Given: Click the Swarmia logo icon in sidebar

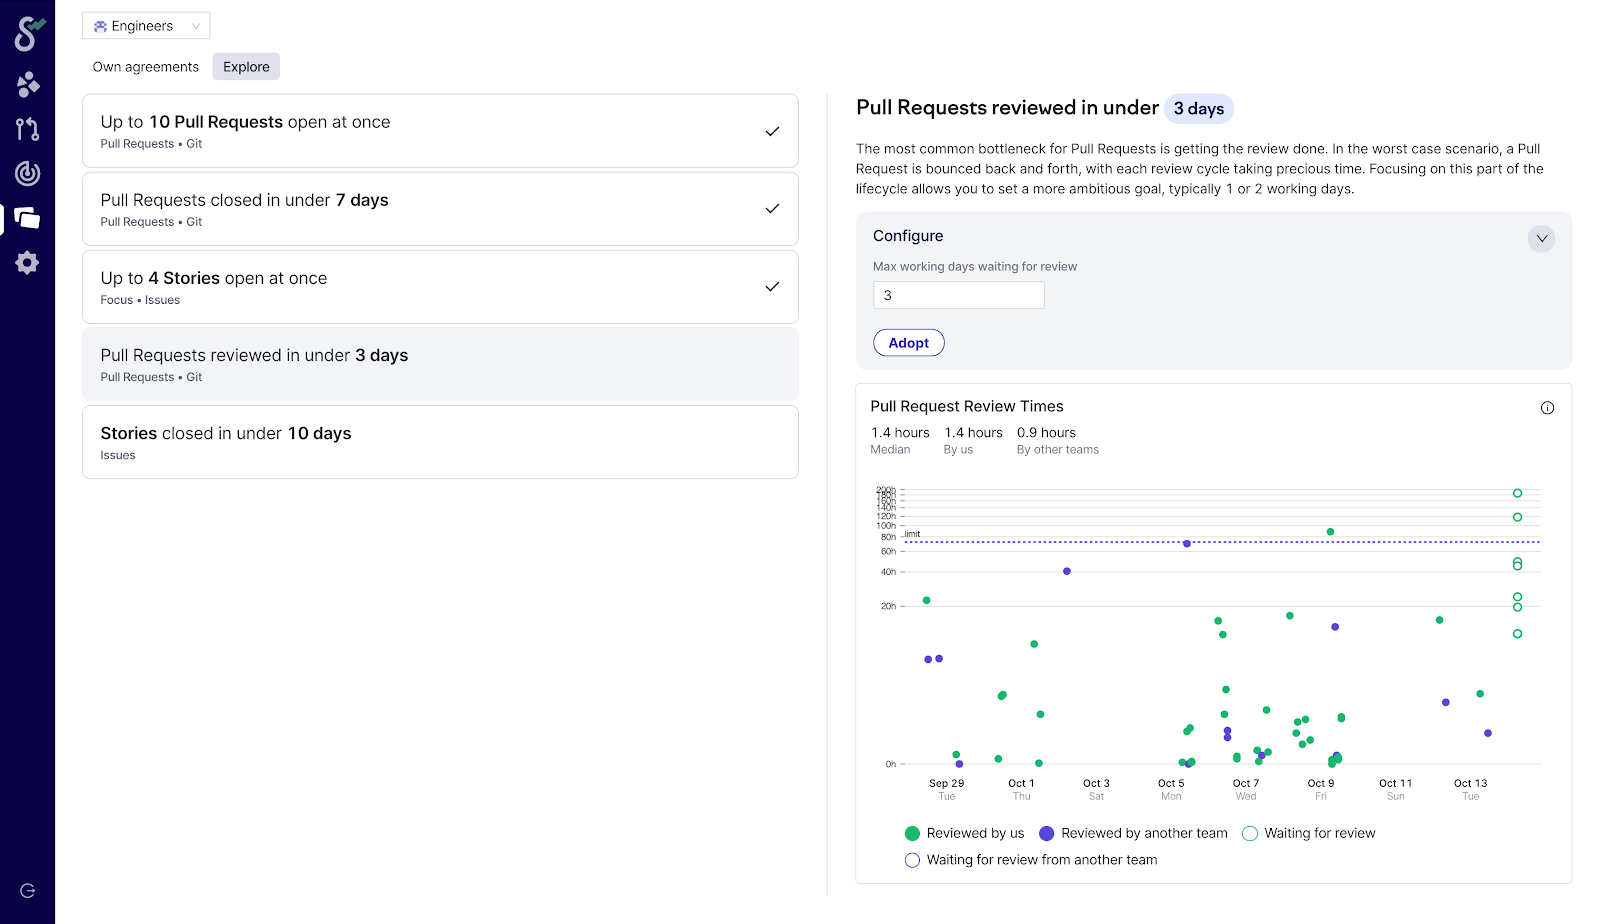Looking at the screenshot, I should (28, 33).
